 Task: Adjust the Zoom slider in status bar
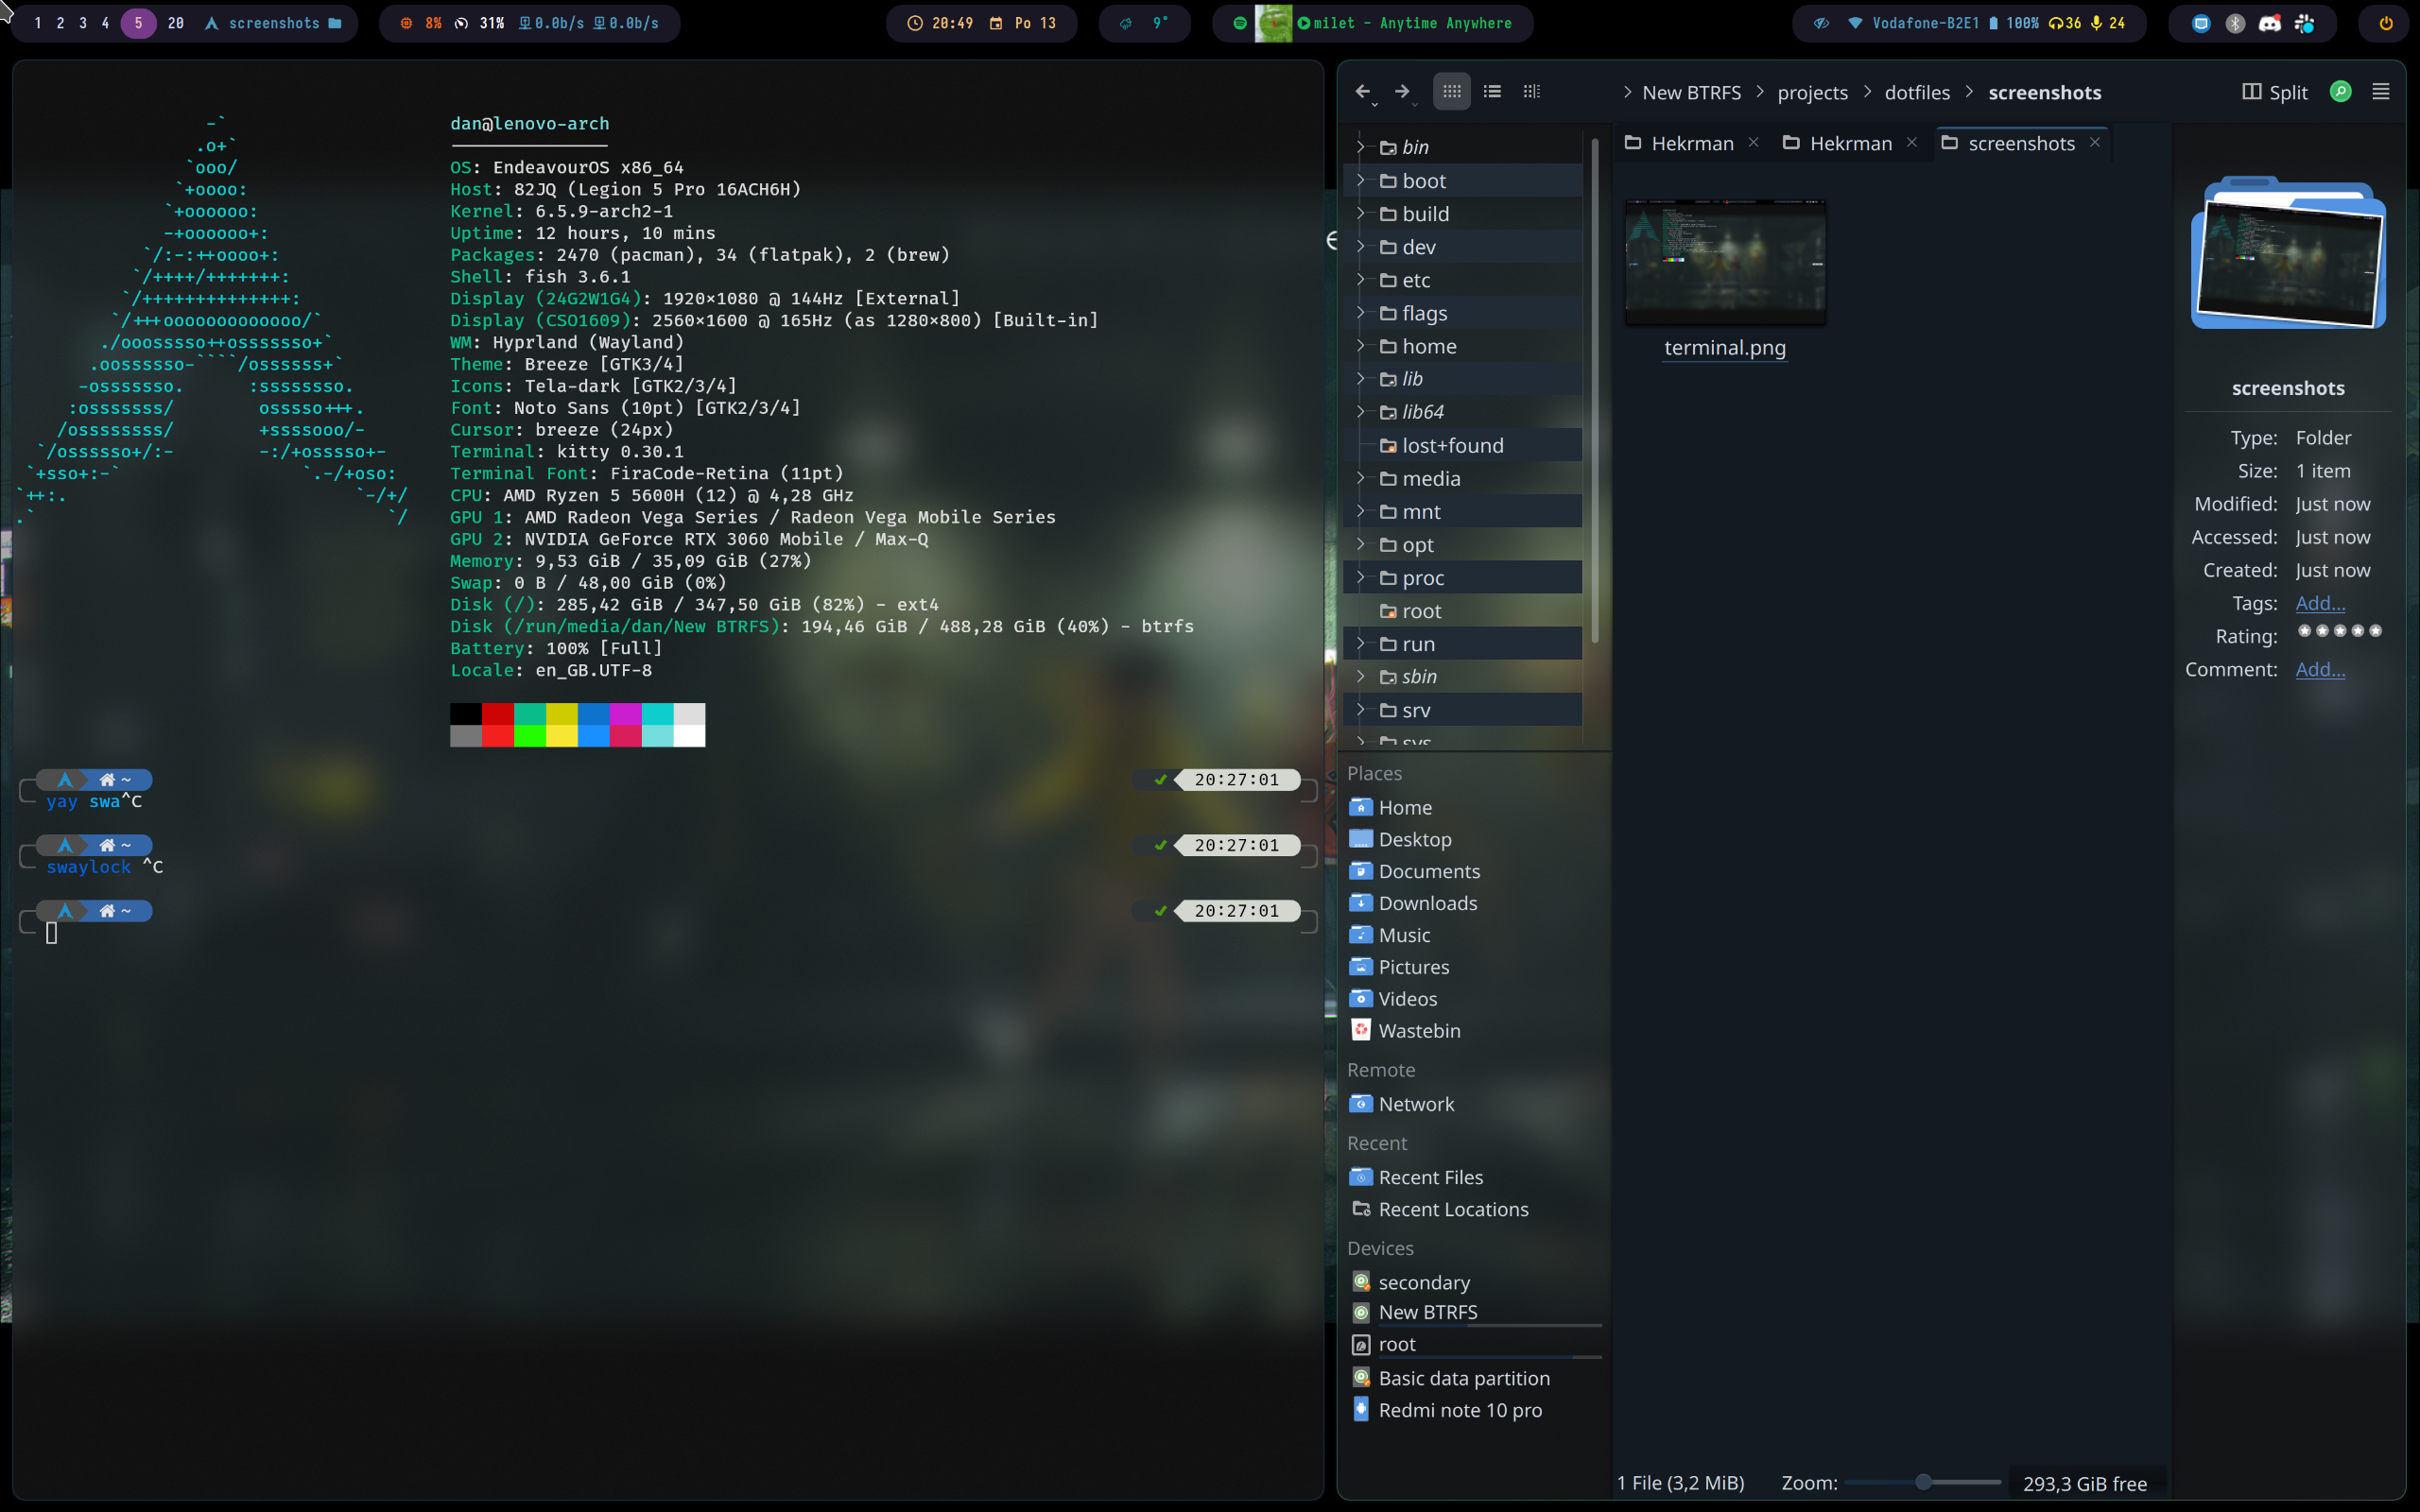point(1923,1482)
